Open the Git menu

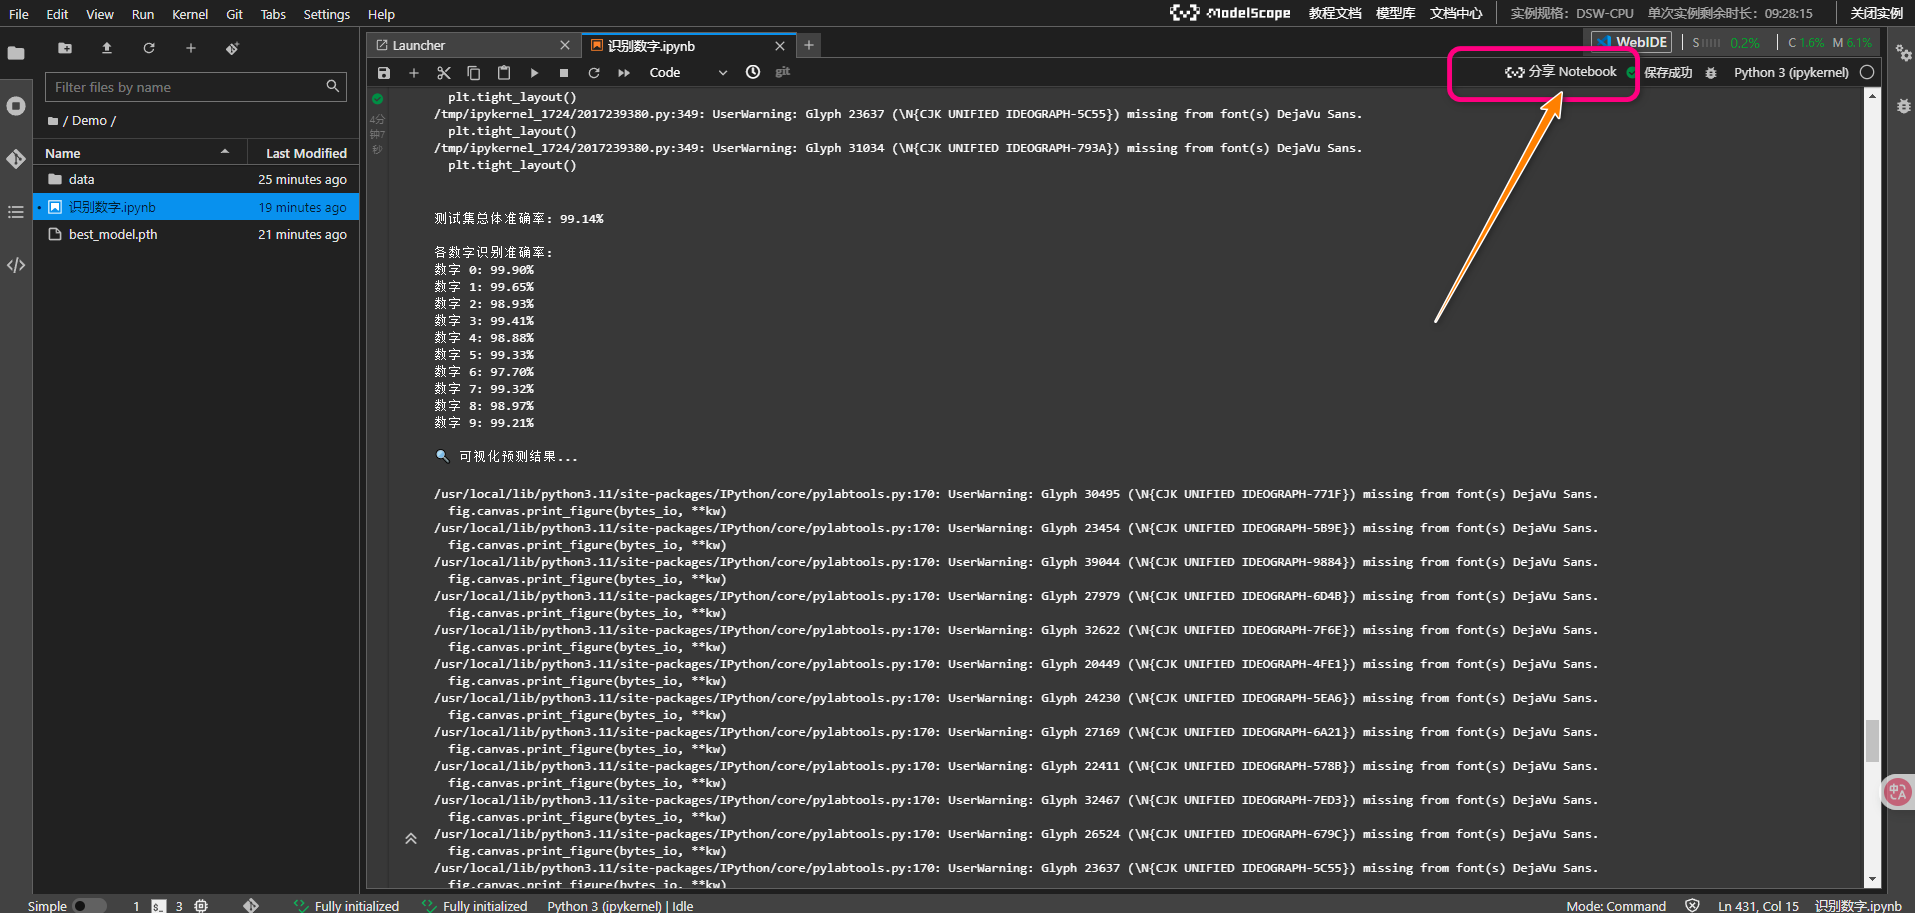(x=235, y=14)
